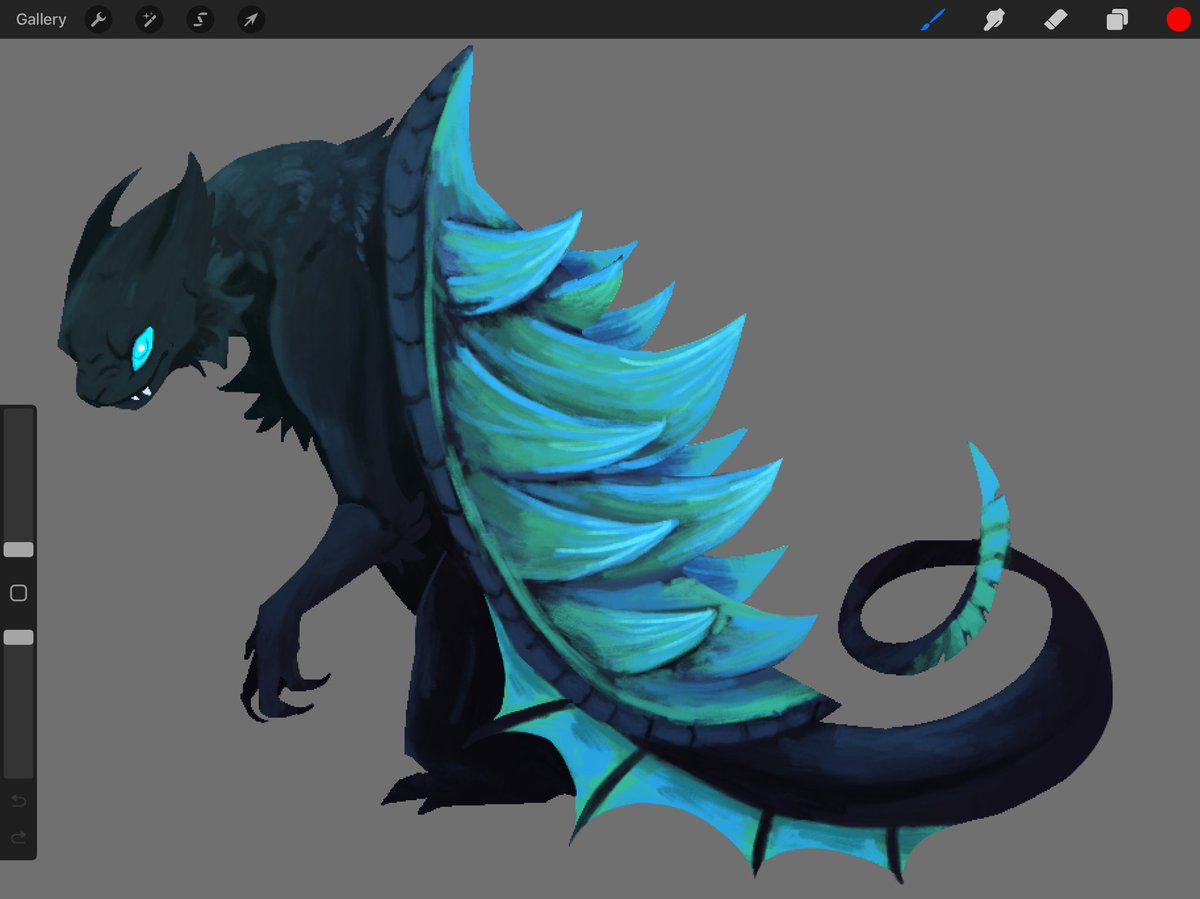This screenshot has width=1200, height=899.
Task: Open the Adjustments magic wand menu
Action: click(x=149, y=19)
